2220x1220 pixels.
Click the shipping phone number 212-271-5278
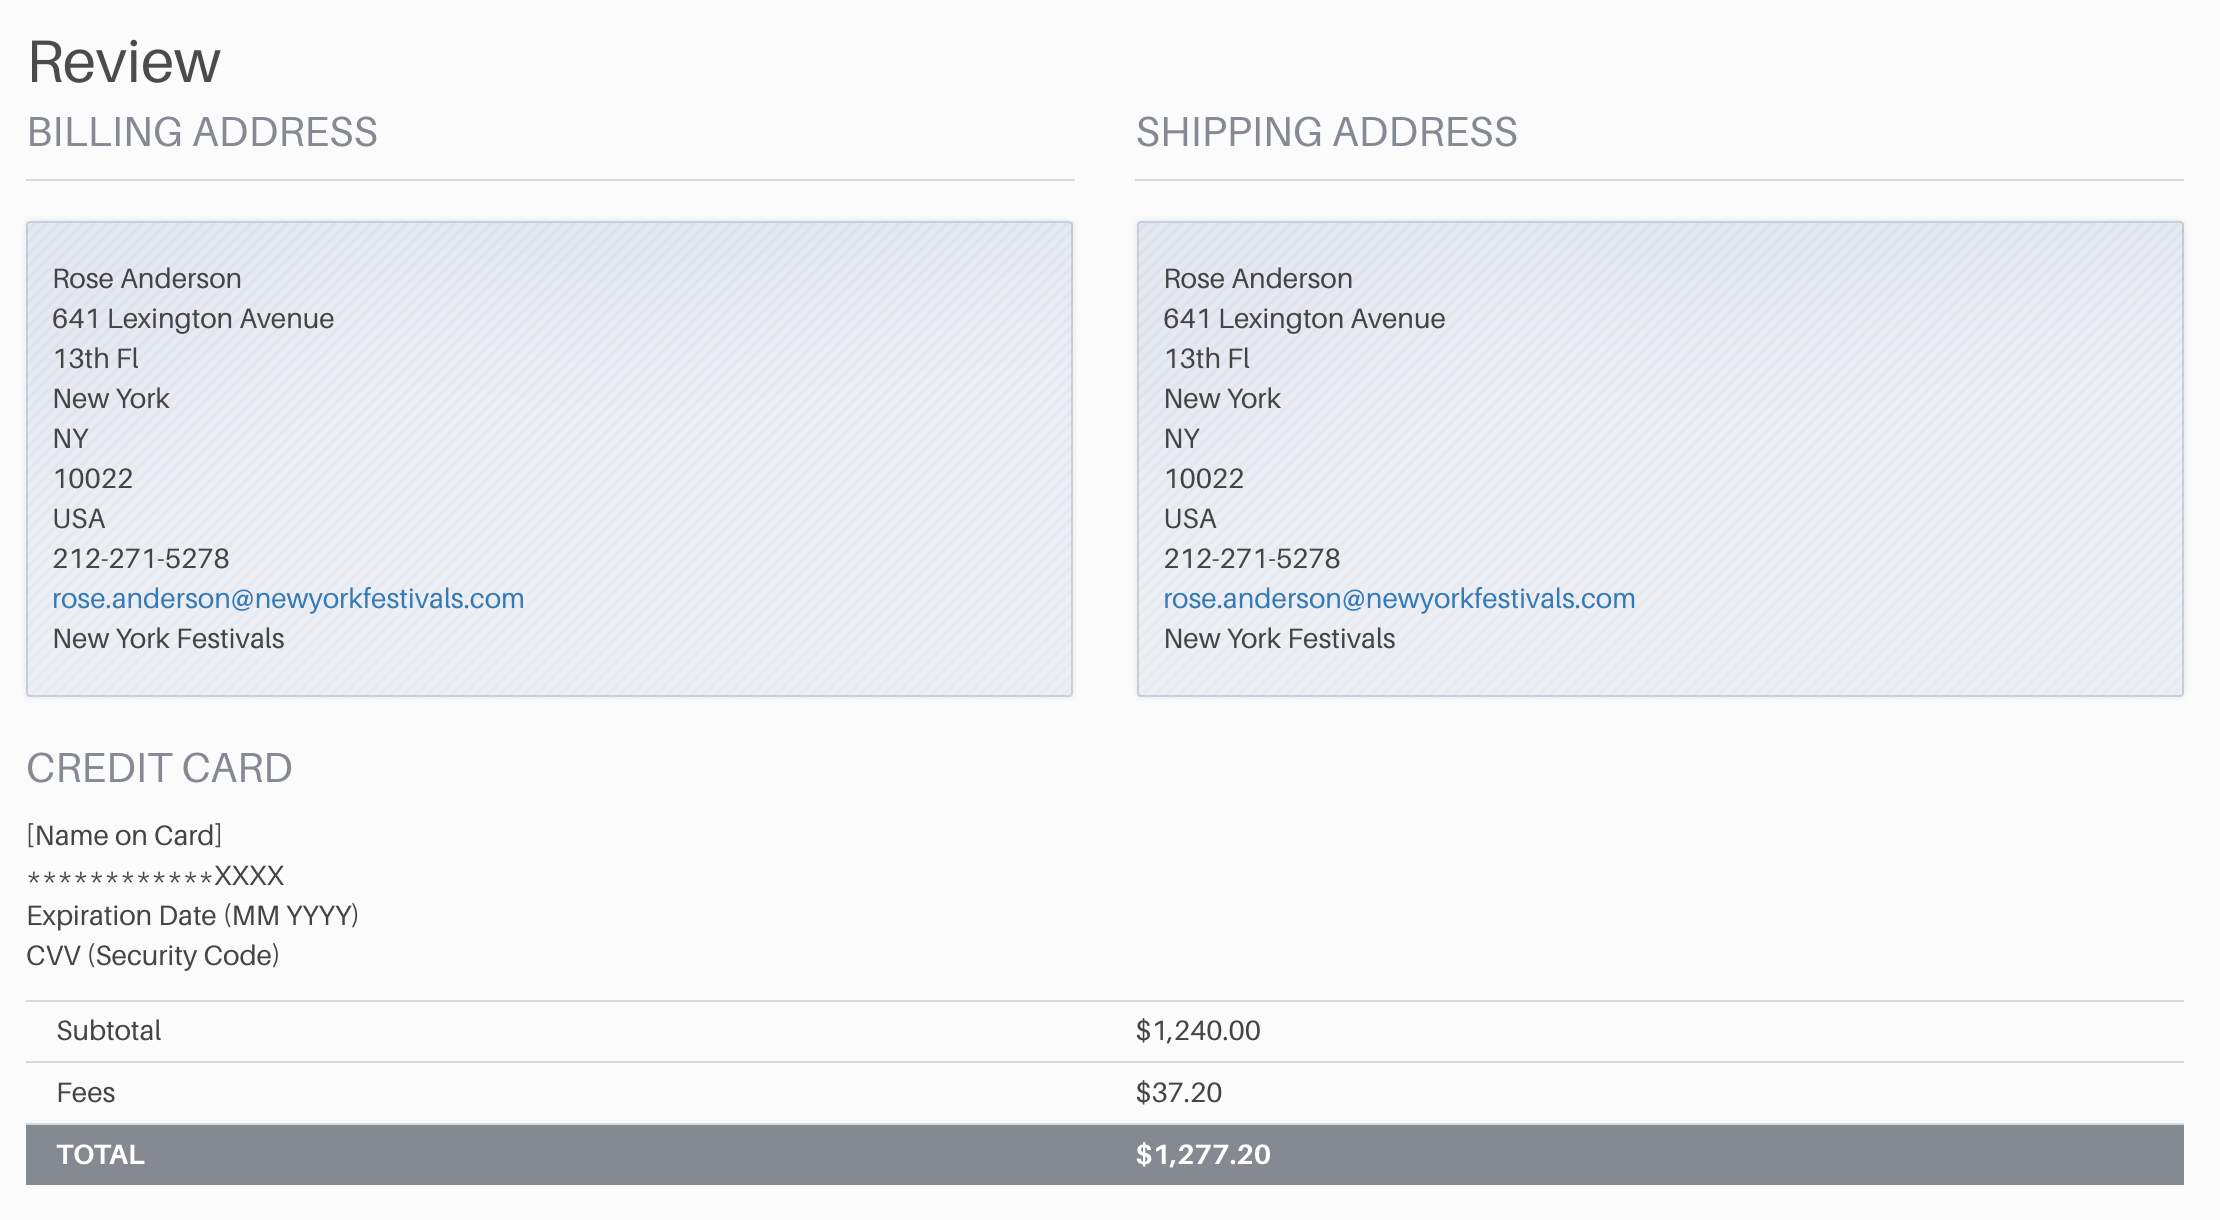[1252, 558]
